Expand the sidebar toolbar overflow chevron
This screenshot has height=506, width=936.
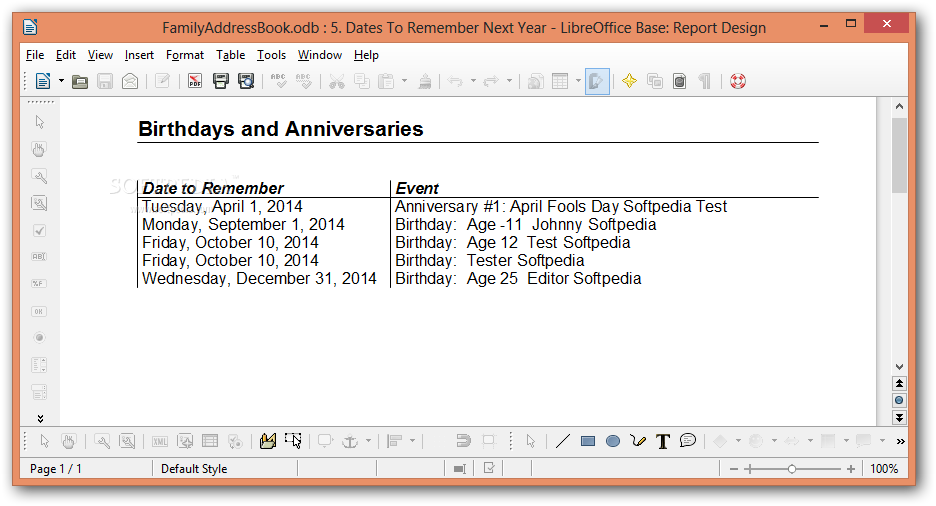coord(40,419)
